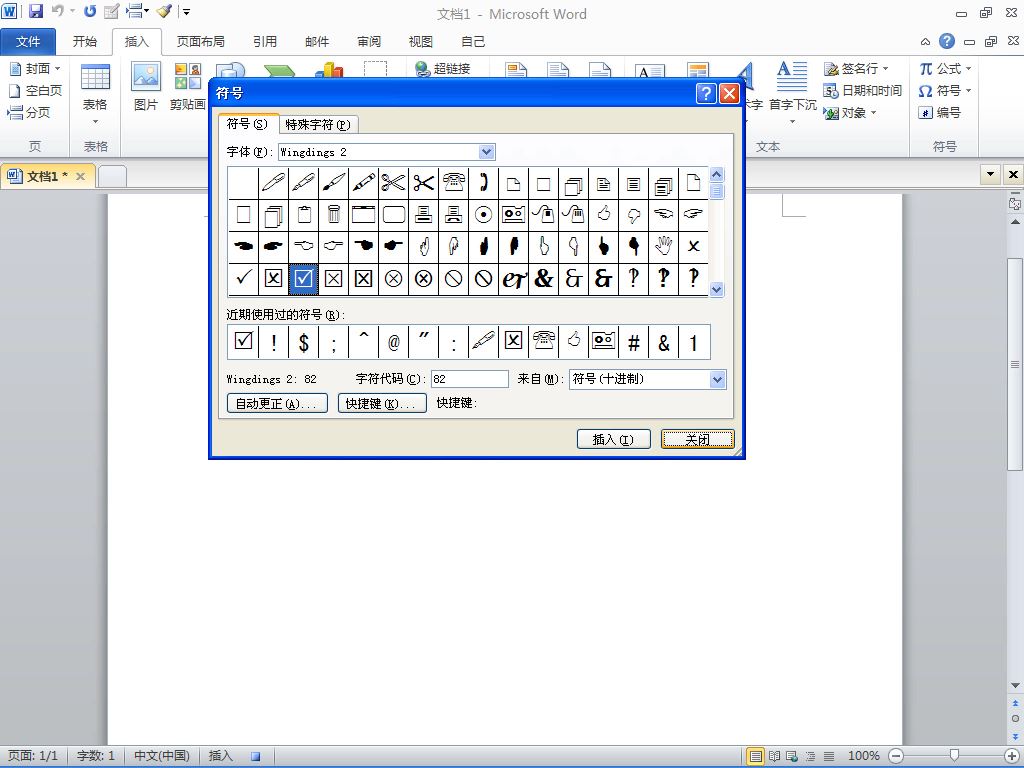Click the Save icon in quick access toolbar
Image resolution: width=1024 pixels, height=768 pixels.
35,11
